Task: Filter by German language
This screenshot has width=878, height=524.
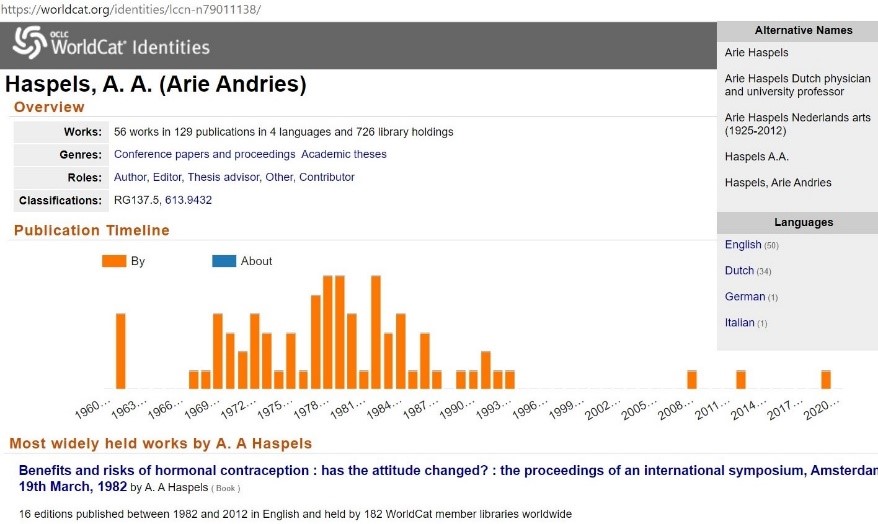Action: pos(745,297)
